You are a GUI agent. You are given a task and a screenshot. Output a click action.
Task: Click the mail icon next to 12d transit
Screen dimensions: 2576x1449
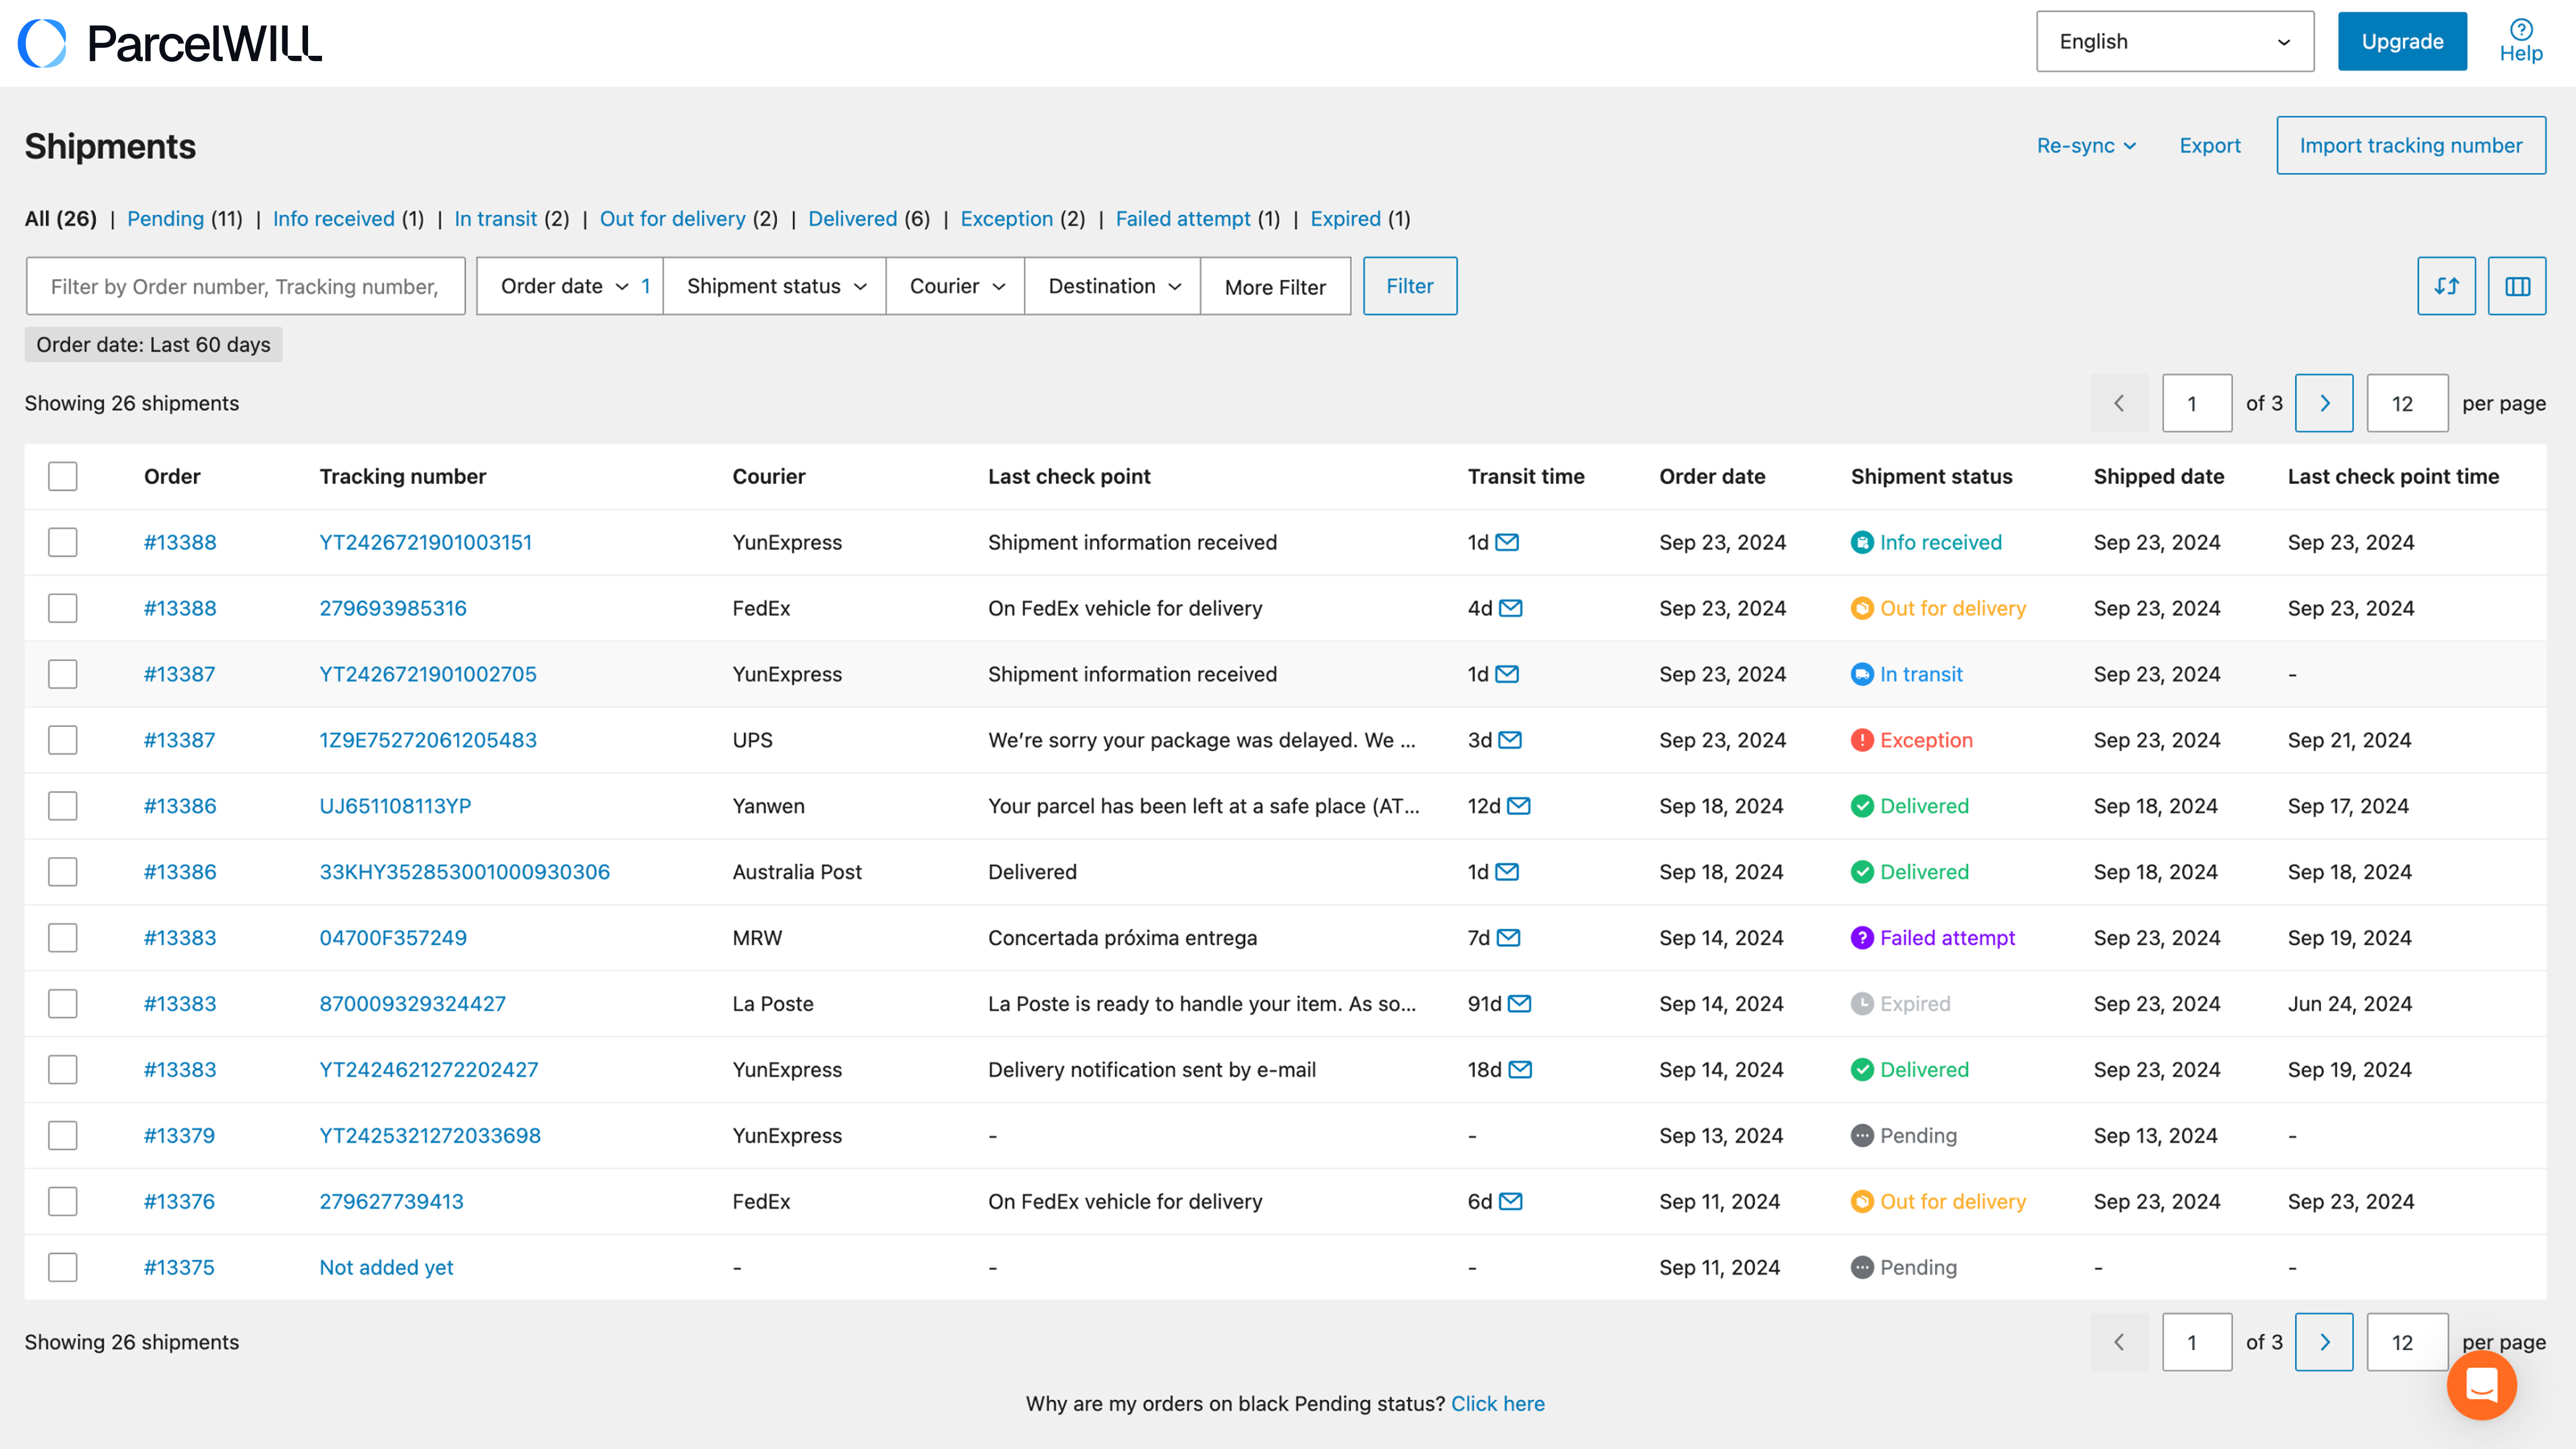click(1518, 806)
